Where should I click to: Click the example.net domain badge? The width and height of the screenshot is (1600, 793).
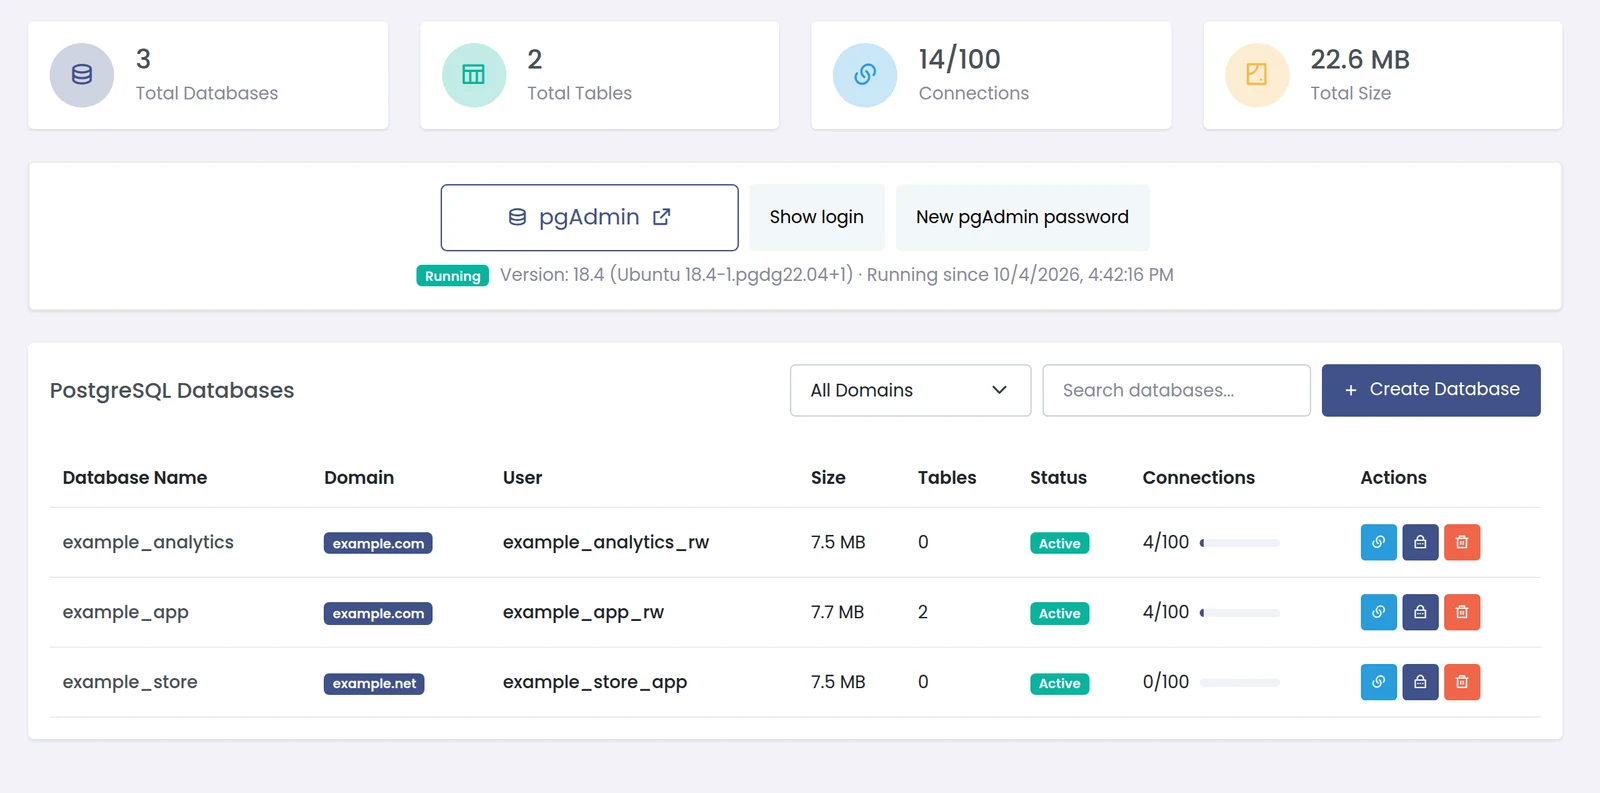[374, 684]
